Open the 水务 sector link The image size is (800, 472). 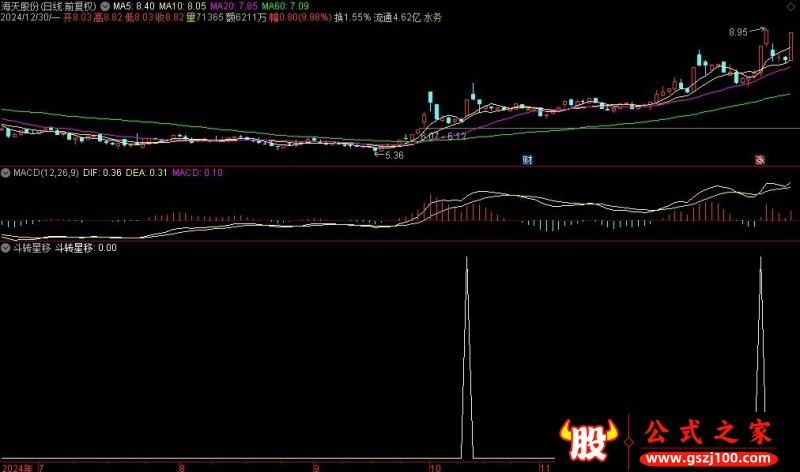[433, 18]
